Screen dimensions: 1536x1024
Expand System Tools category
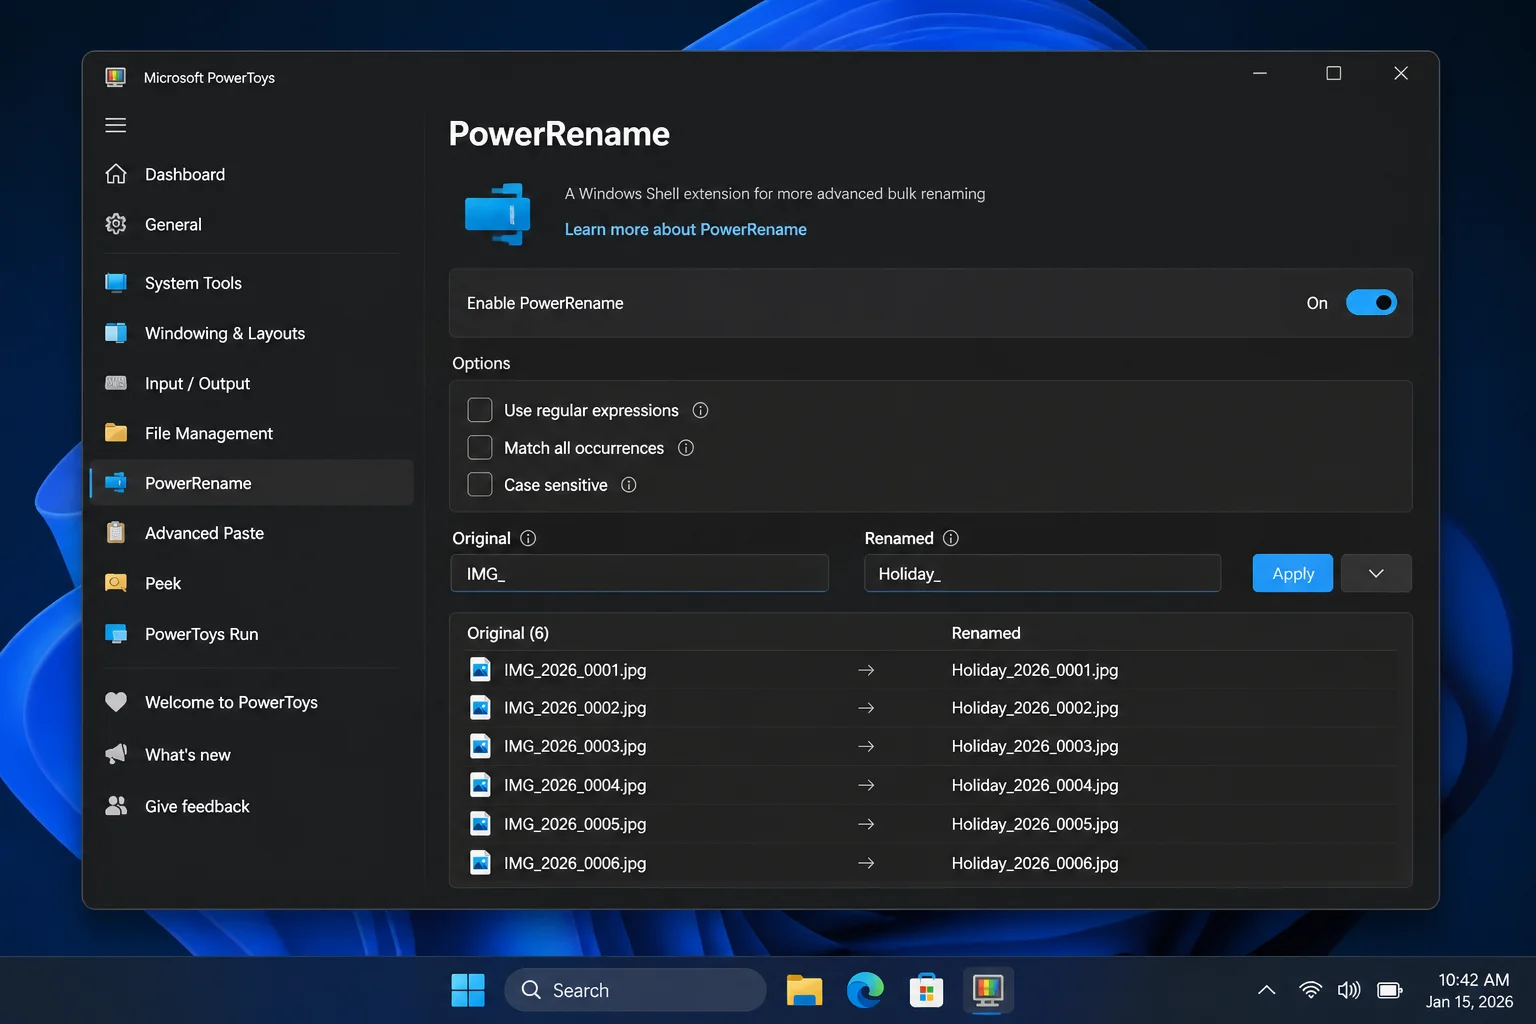click(x=251, y=283)
